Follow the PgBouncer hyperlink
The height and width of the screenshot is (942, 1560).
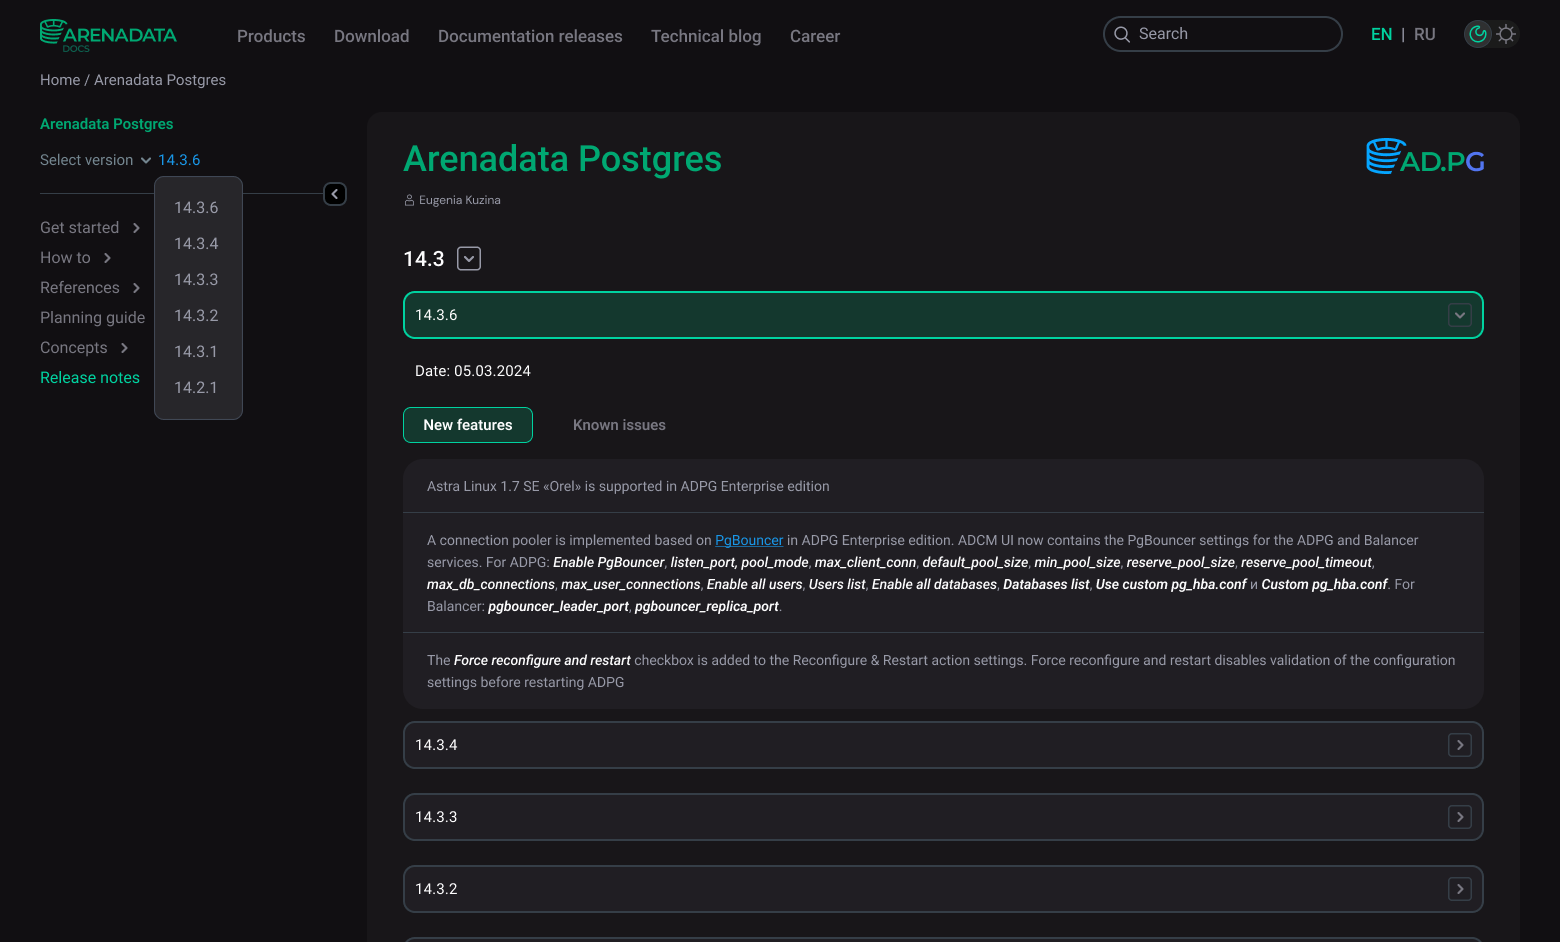[x=749, y=540]
